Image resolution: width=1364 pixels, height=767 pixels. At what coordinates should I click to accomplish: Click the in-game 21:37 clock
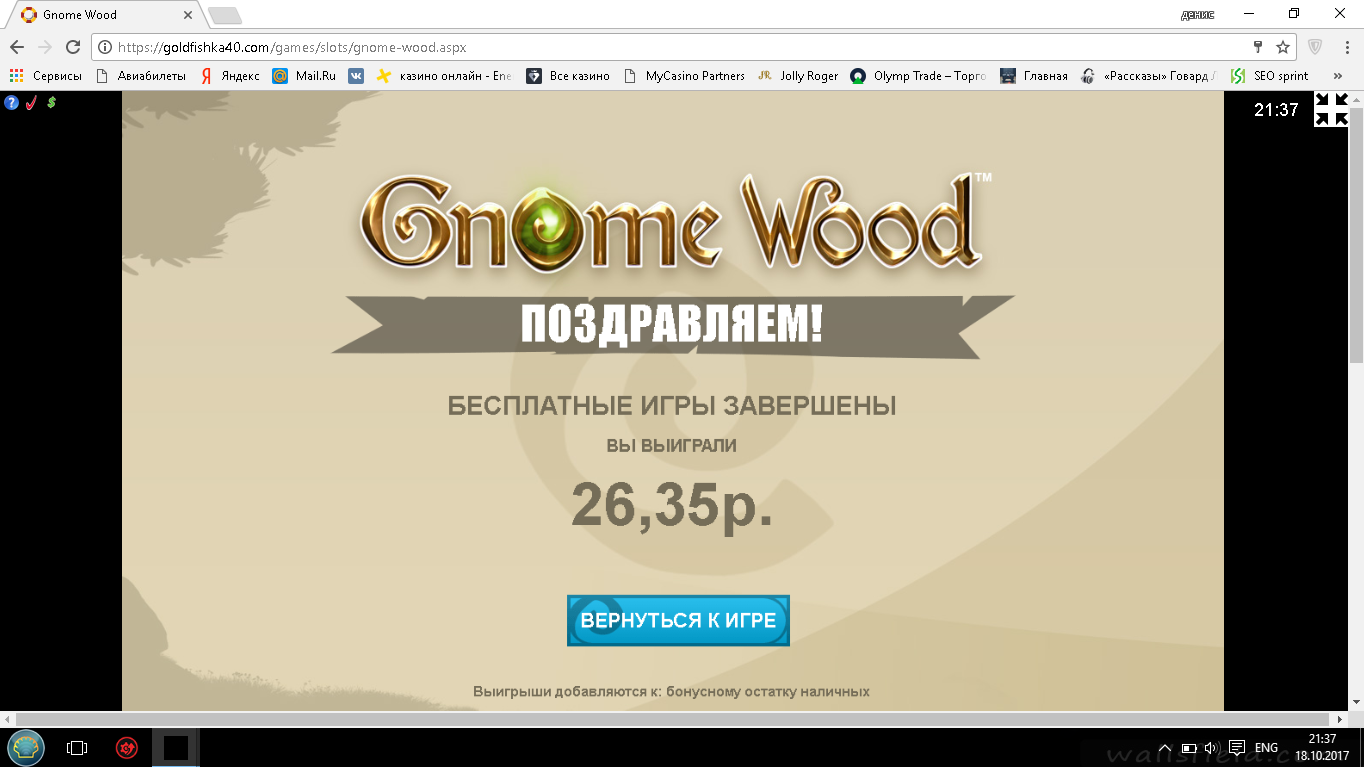1276,110
